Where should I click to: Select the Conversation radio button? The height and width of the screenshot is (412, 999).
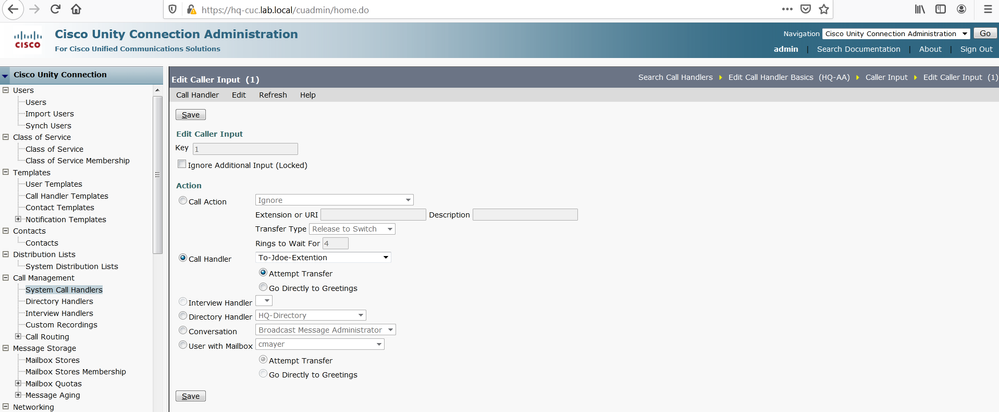(x=183, y=330)
